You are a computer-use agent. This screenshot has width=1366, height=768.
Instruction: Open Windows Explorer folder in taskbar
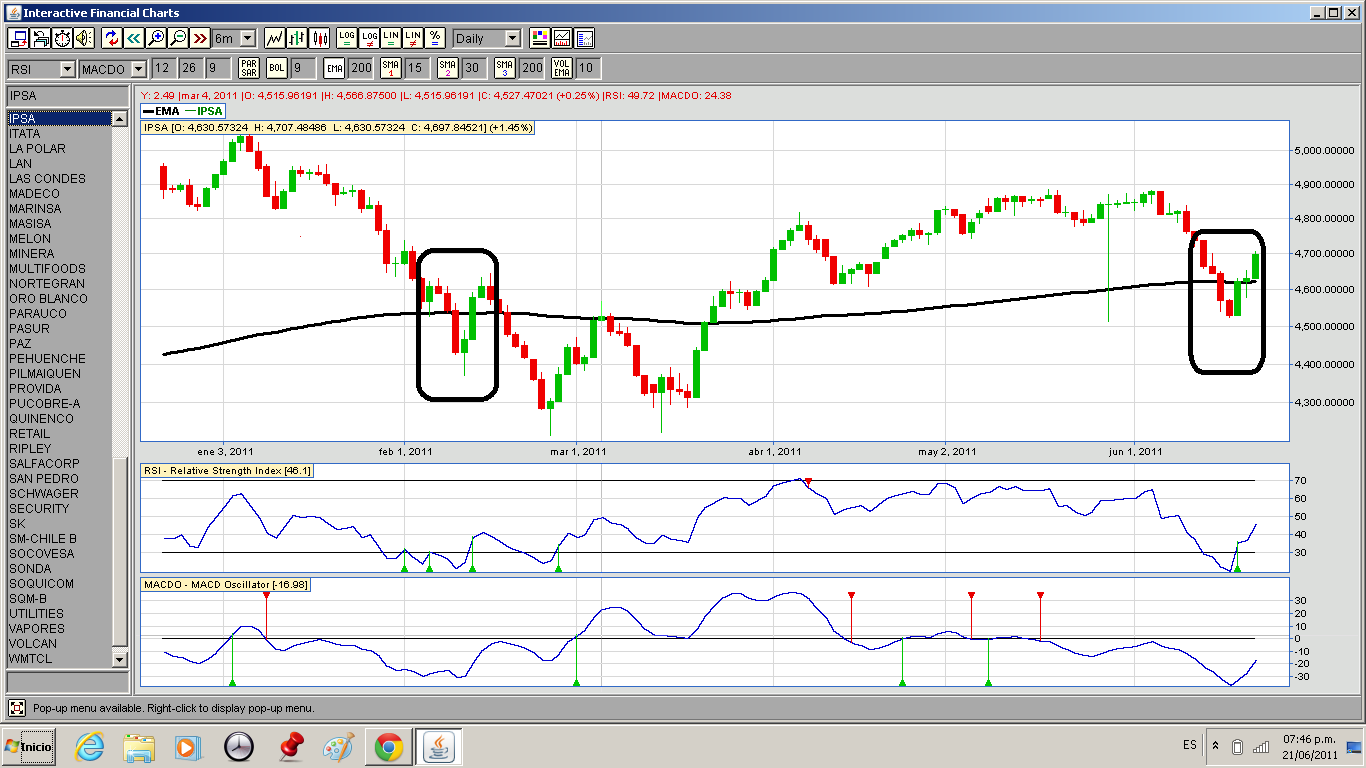tap(139, 746)
